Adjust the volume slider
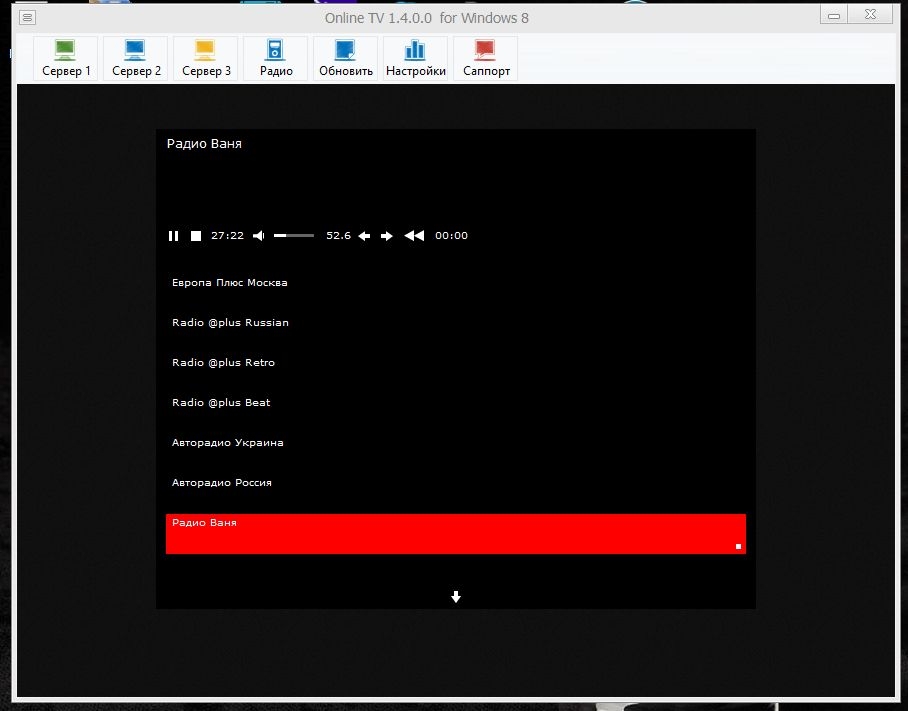This screenshot has width=908, height=711. [294, 236]
